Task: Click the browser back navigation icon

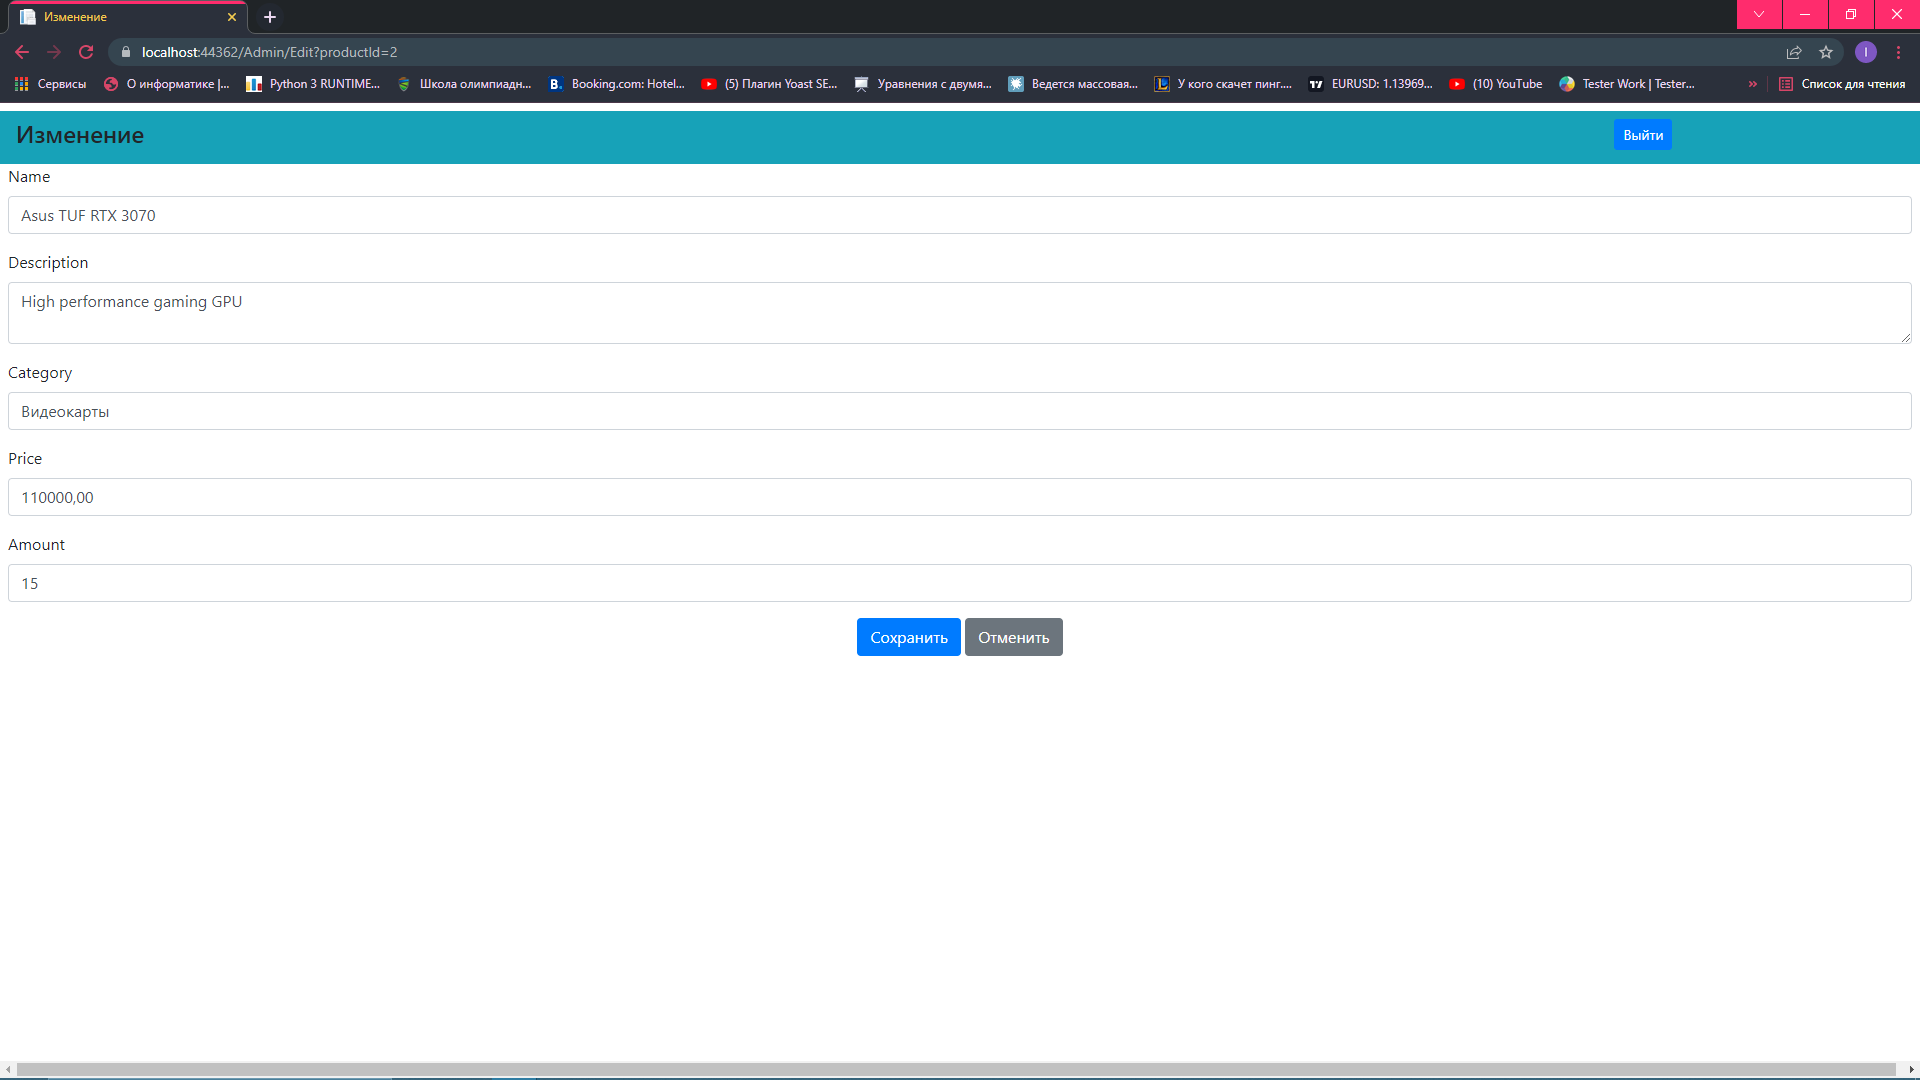Action: [22, 52]
